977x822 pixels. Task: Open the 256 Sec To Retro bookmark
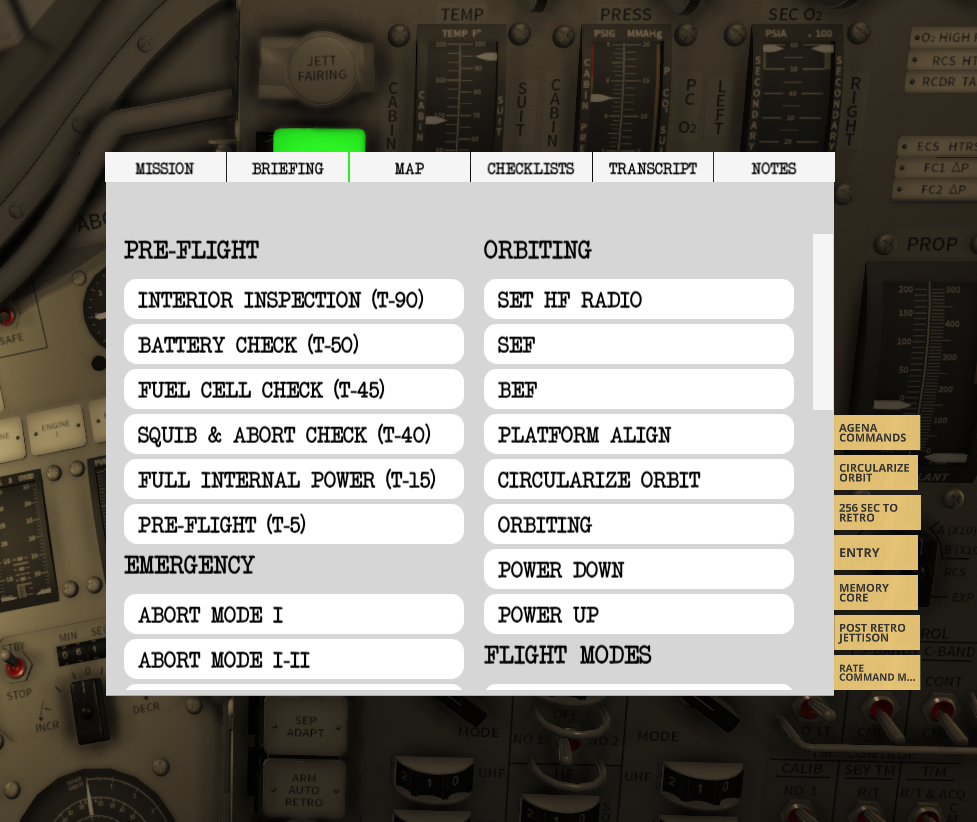[x=877, y=512]
